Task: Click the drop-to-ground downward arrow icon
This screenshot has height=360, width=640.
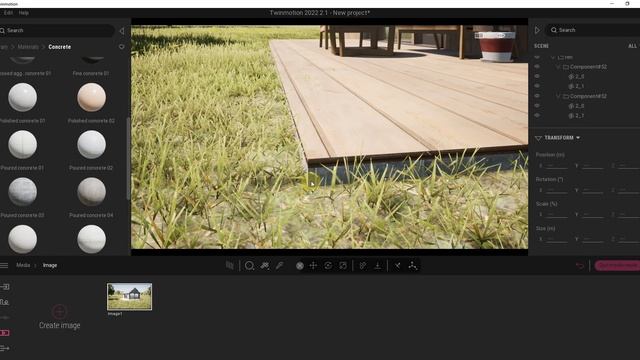Action: [x=378, y=266]
